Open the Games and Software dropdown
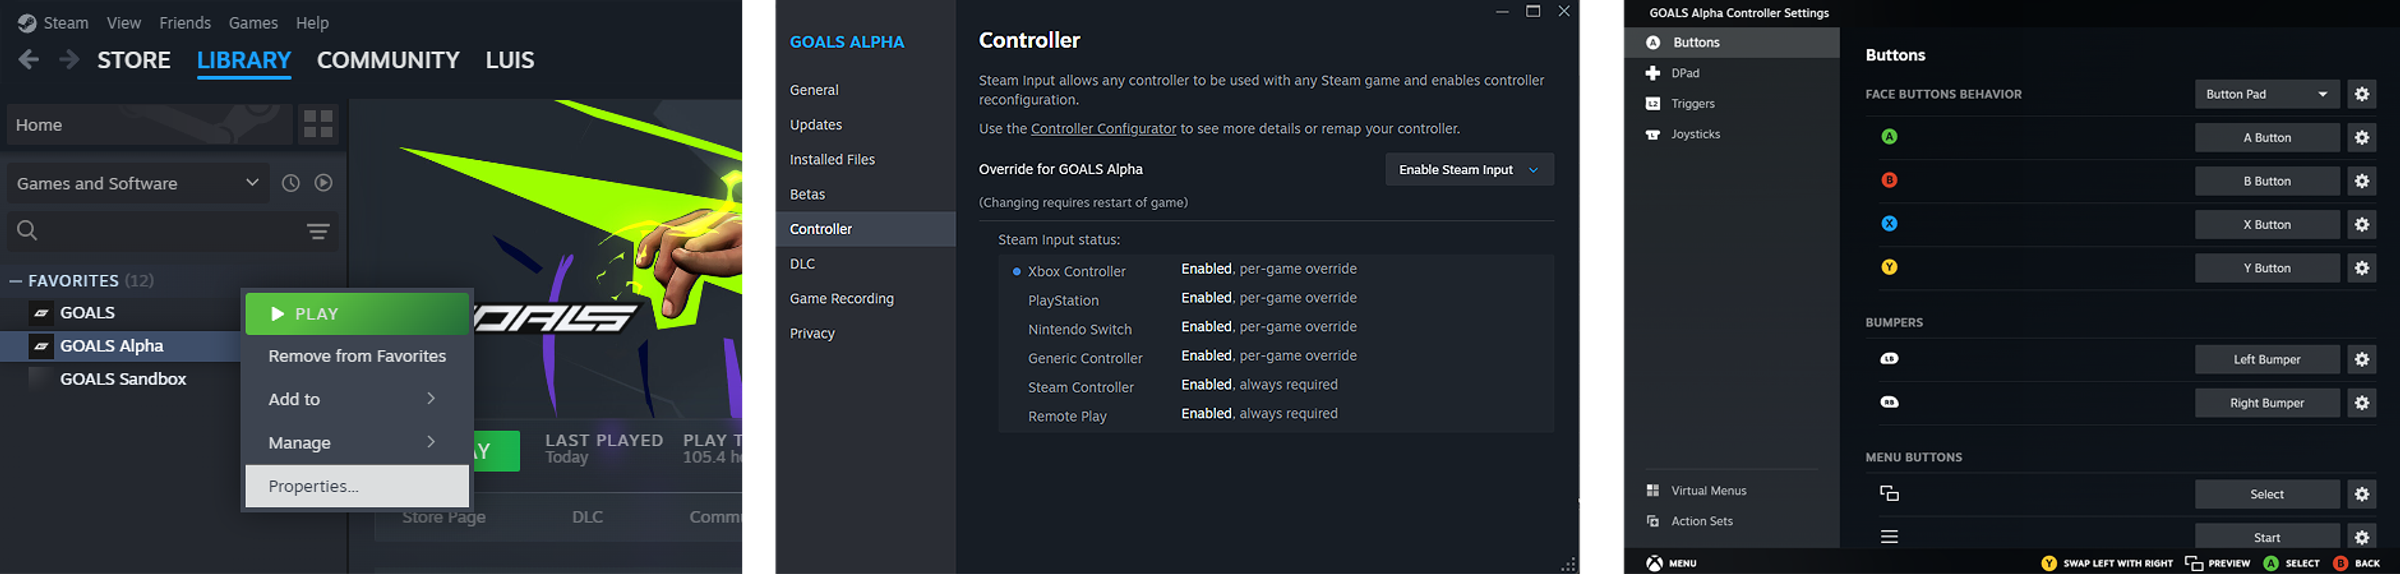 (x=138, y=183)
